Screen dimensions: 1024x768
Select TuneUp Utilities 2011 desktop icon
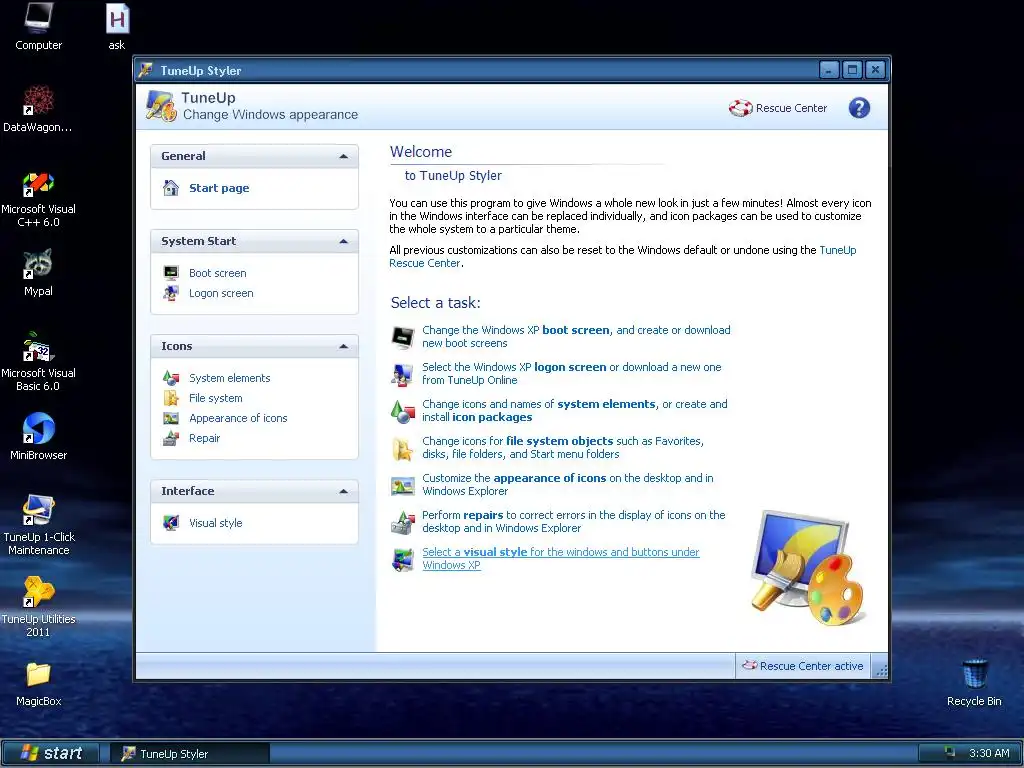click(x=38, y=607)
